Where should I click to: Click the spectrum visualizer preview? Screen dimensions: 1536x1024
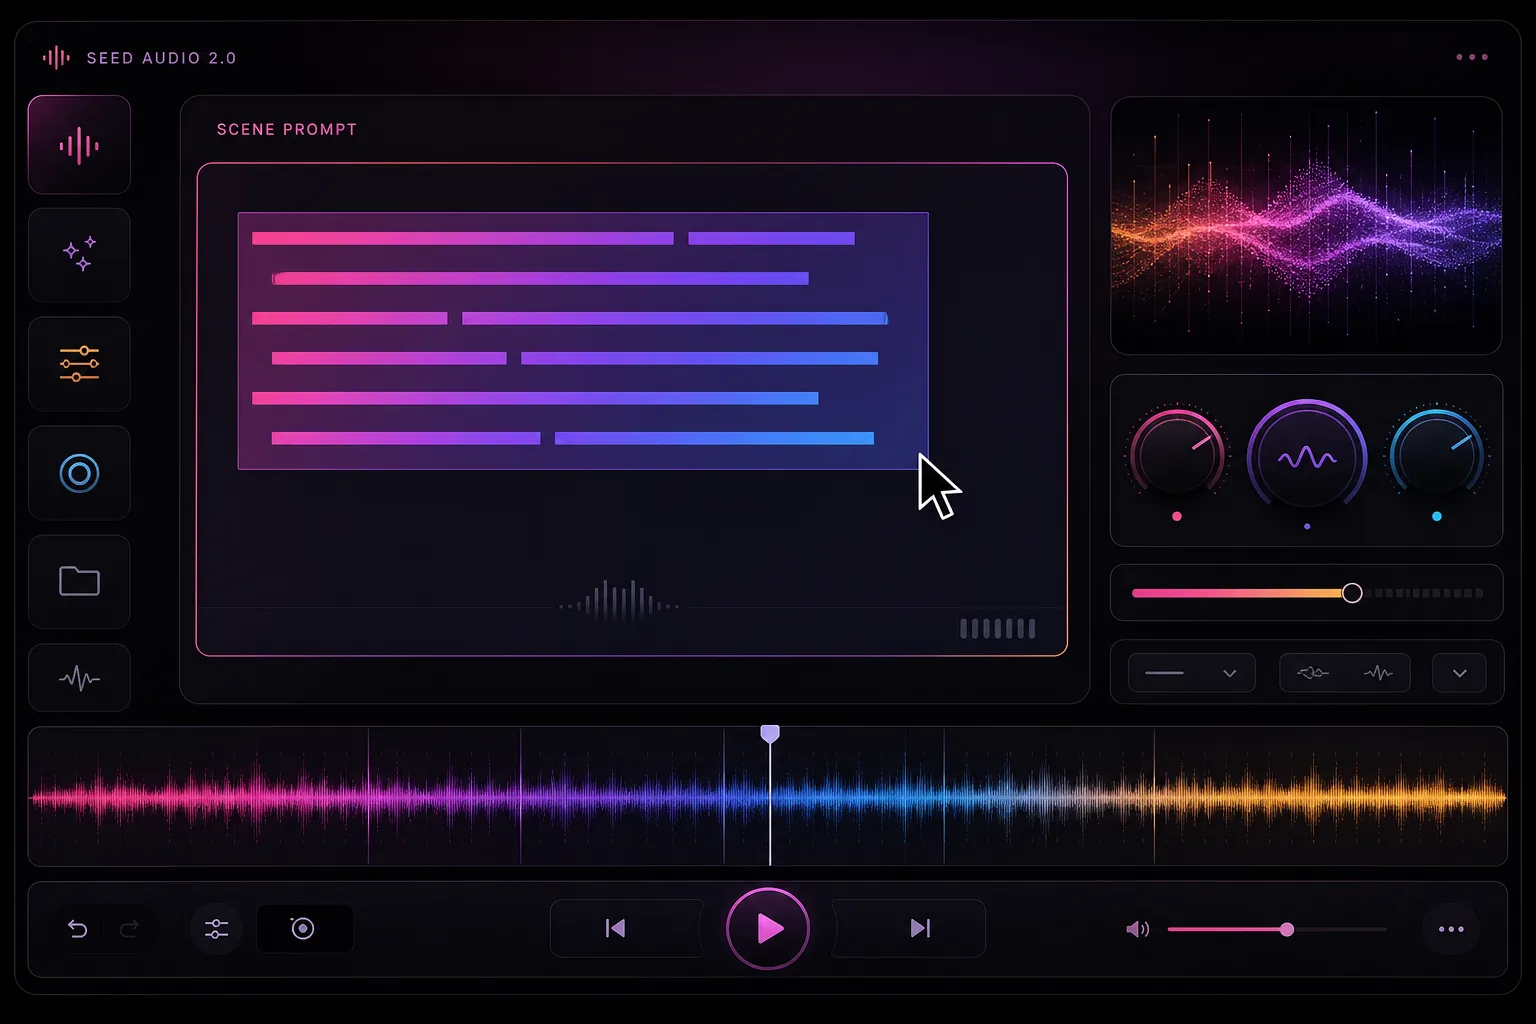pos(1306,225)
